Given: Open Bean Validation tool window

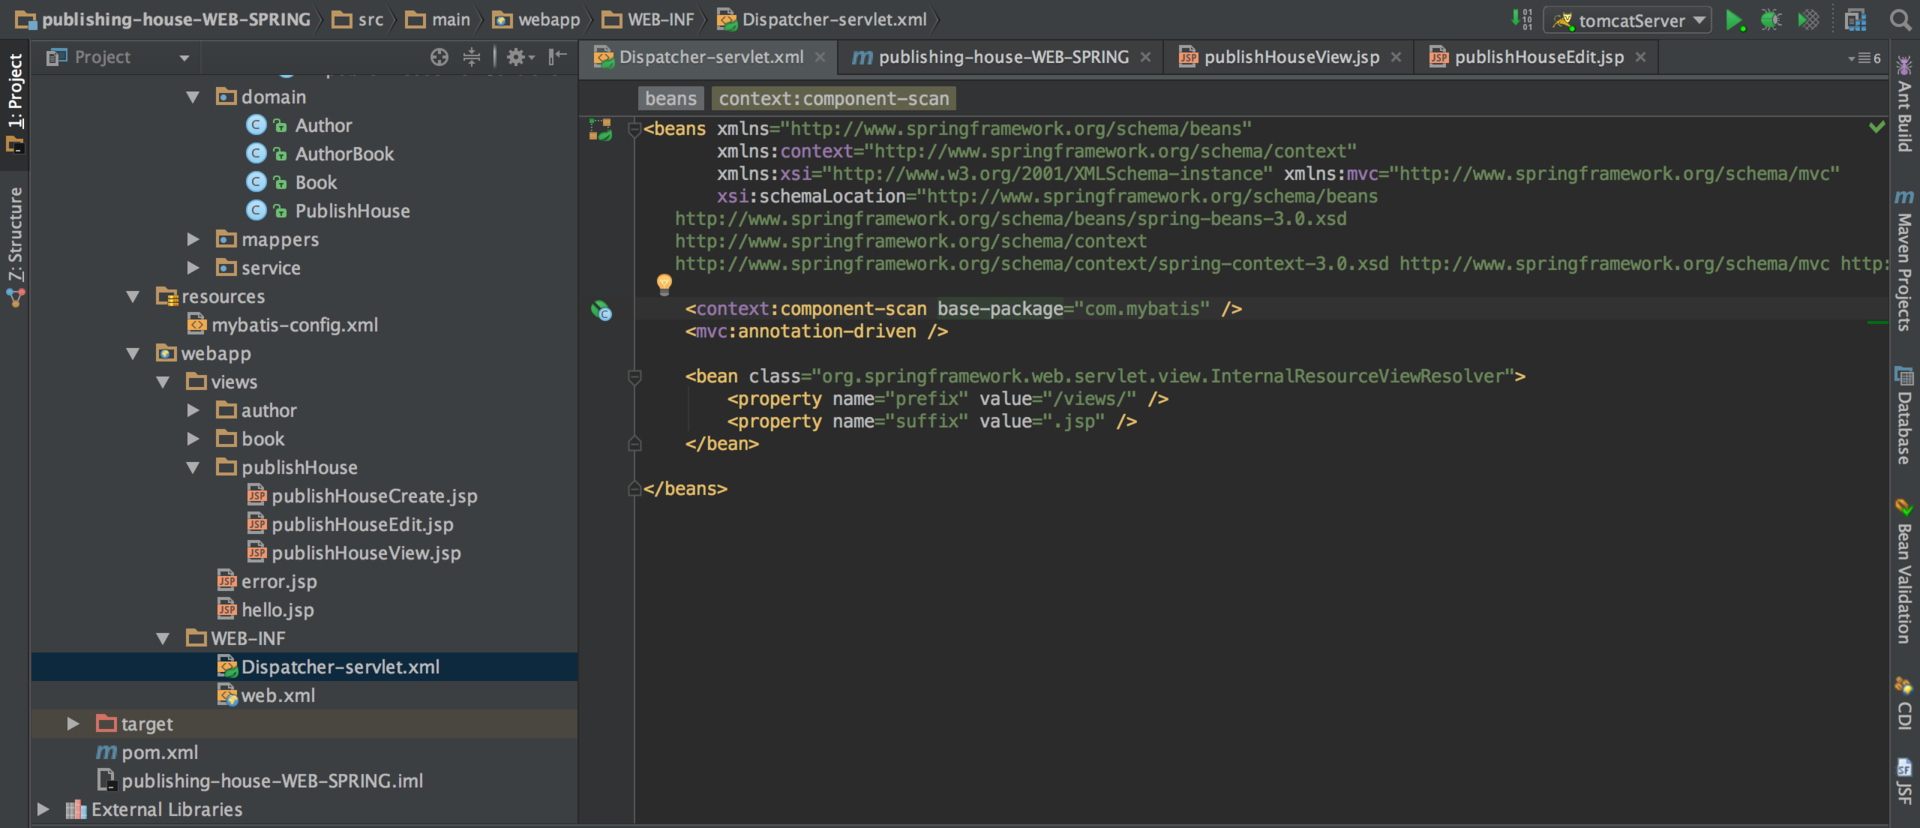Looking at the screenshot, I should point(1904,571).
